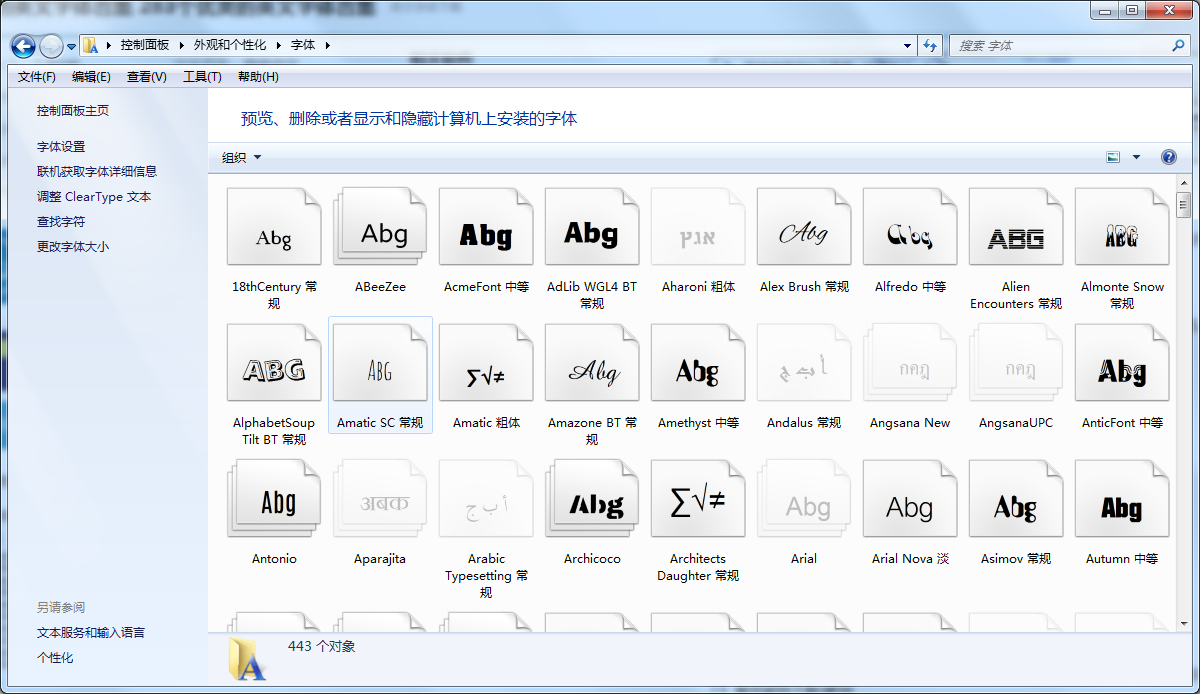Select the Almonte Snow font icon
Image resolution: width=1200 pixels, height=694 pixels.
1122,227
